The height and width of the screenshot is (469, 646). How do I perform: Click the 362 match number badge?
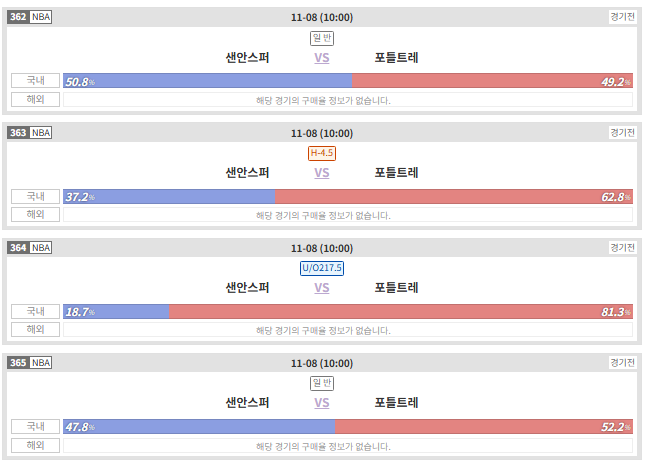(18, 17)
